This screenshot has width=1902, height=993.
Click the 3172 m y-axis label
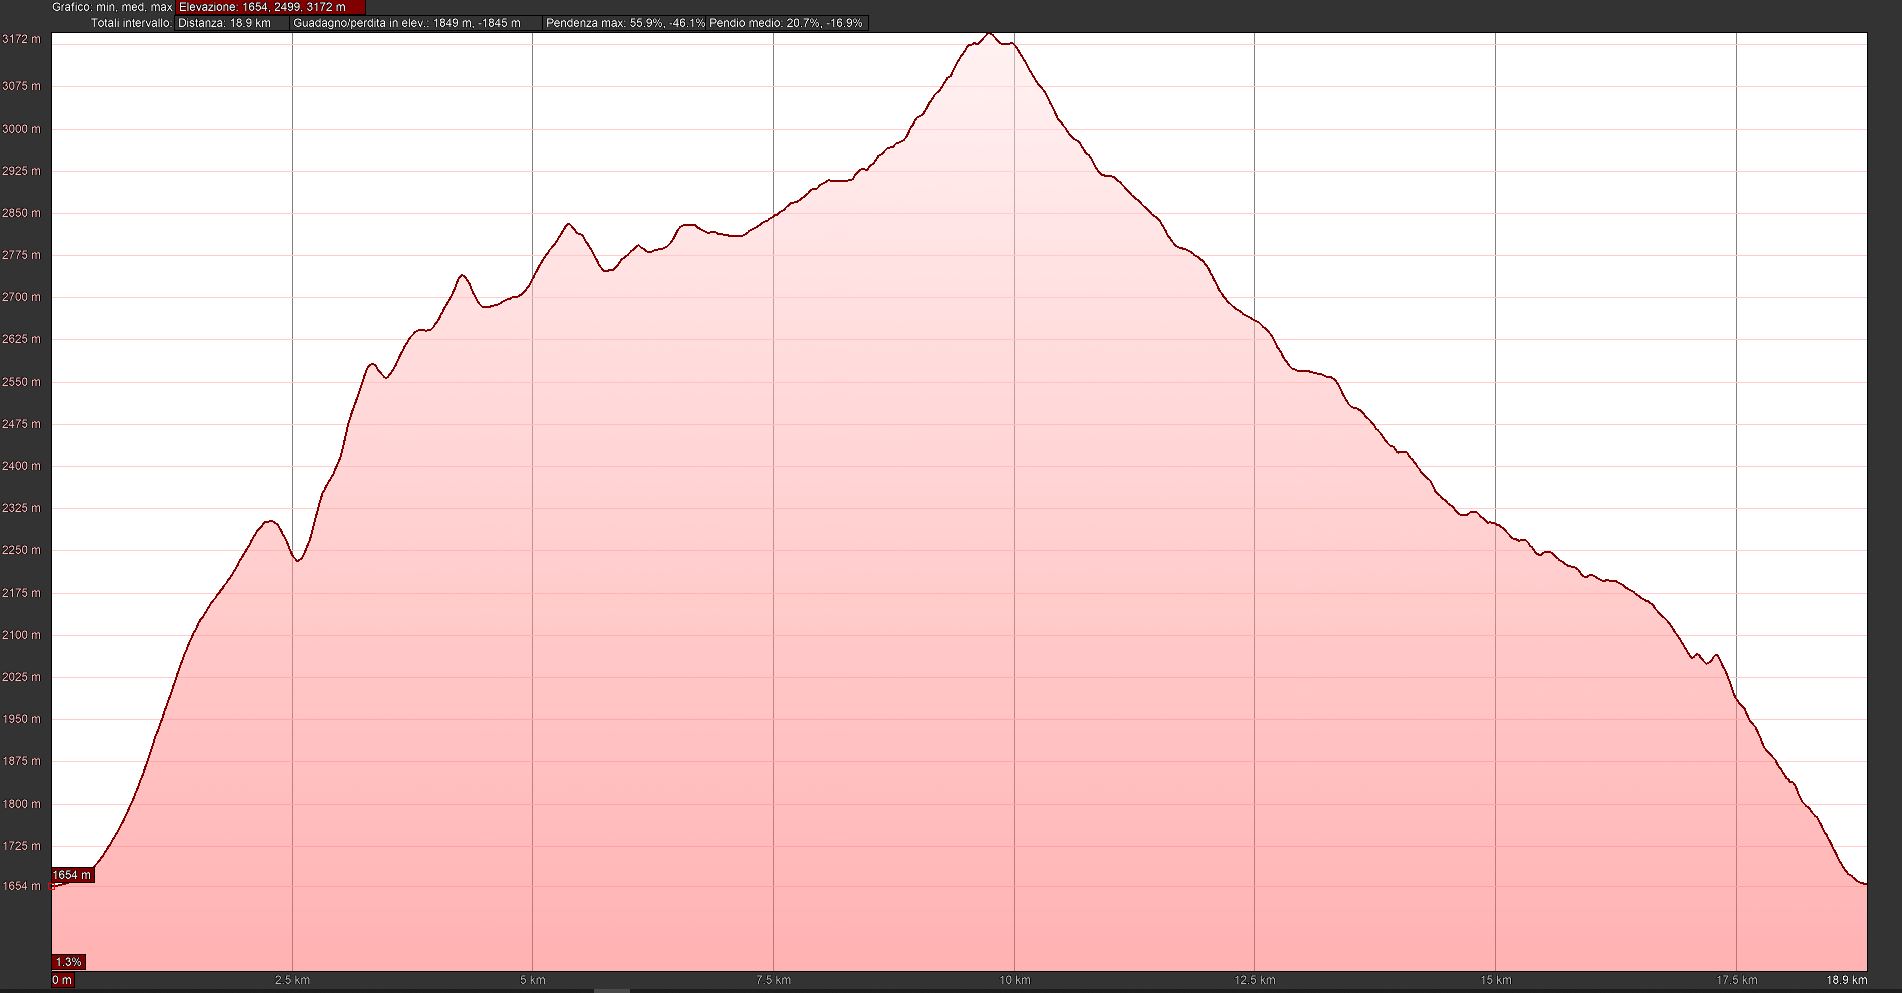(x=21, y=40)
